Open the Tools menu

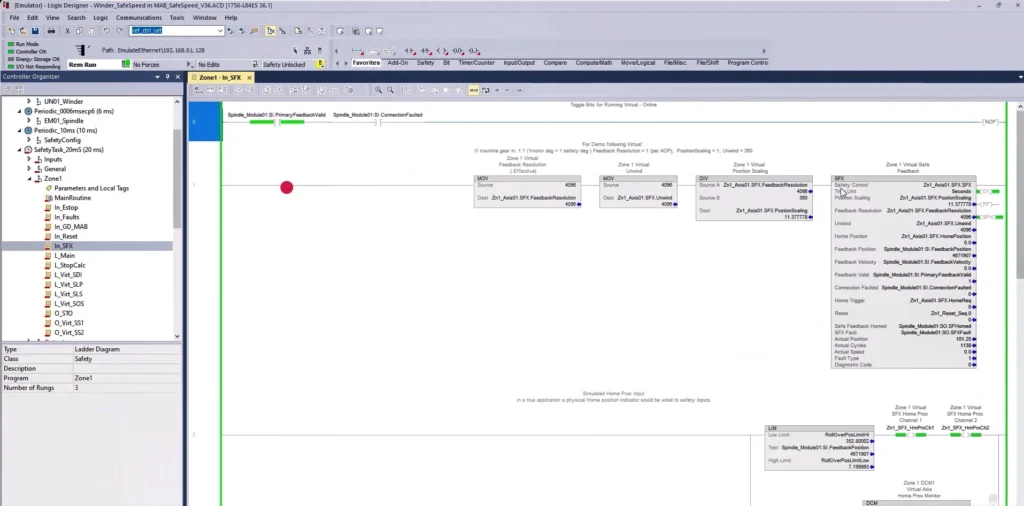pyautogui.click(x=177, y=18)
